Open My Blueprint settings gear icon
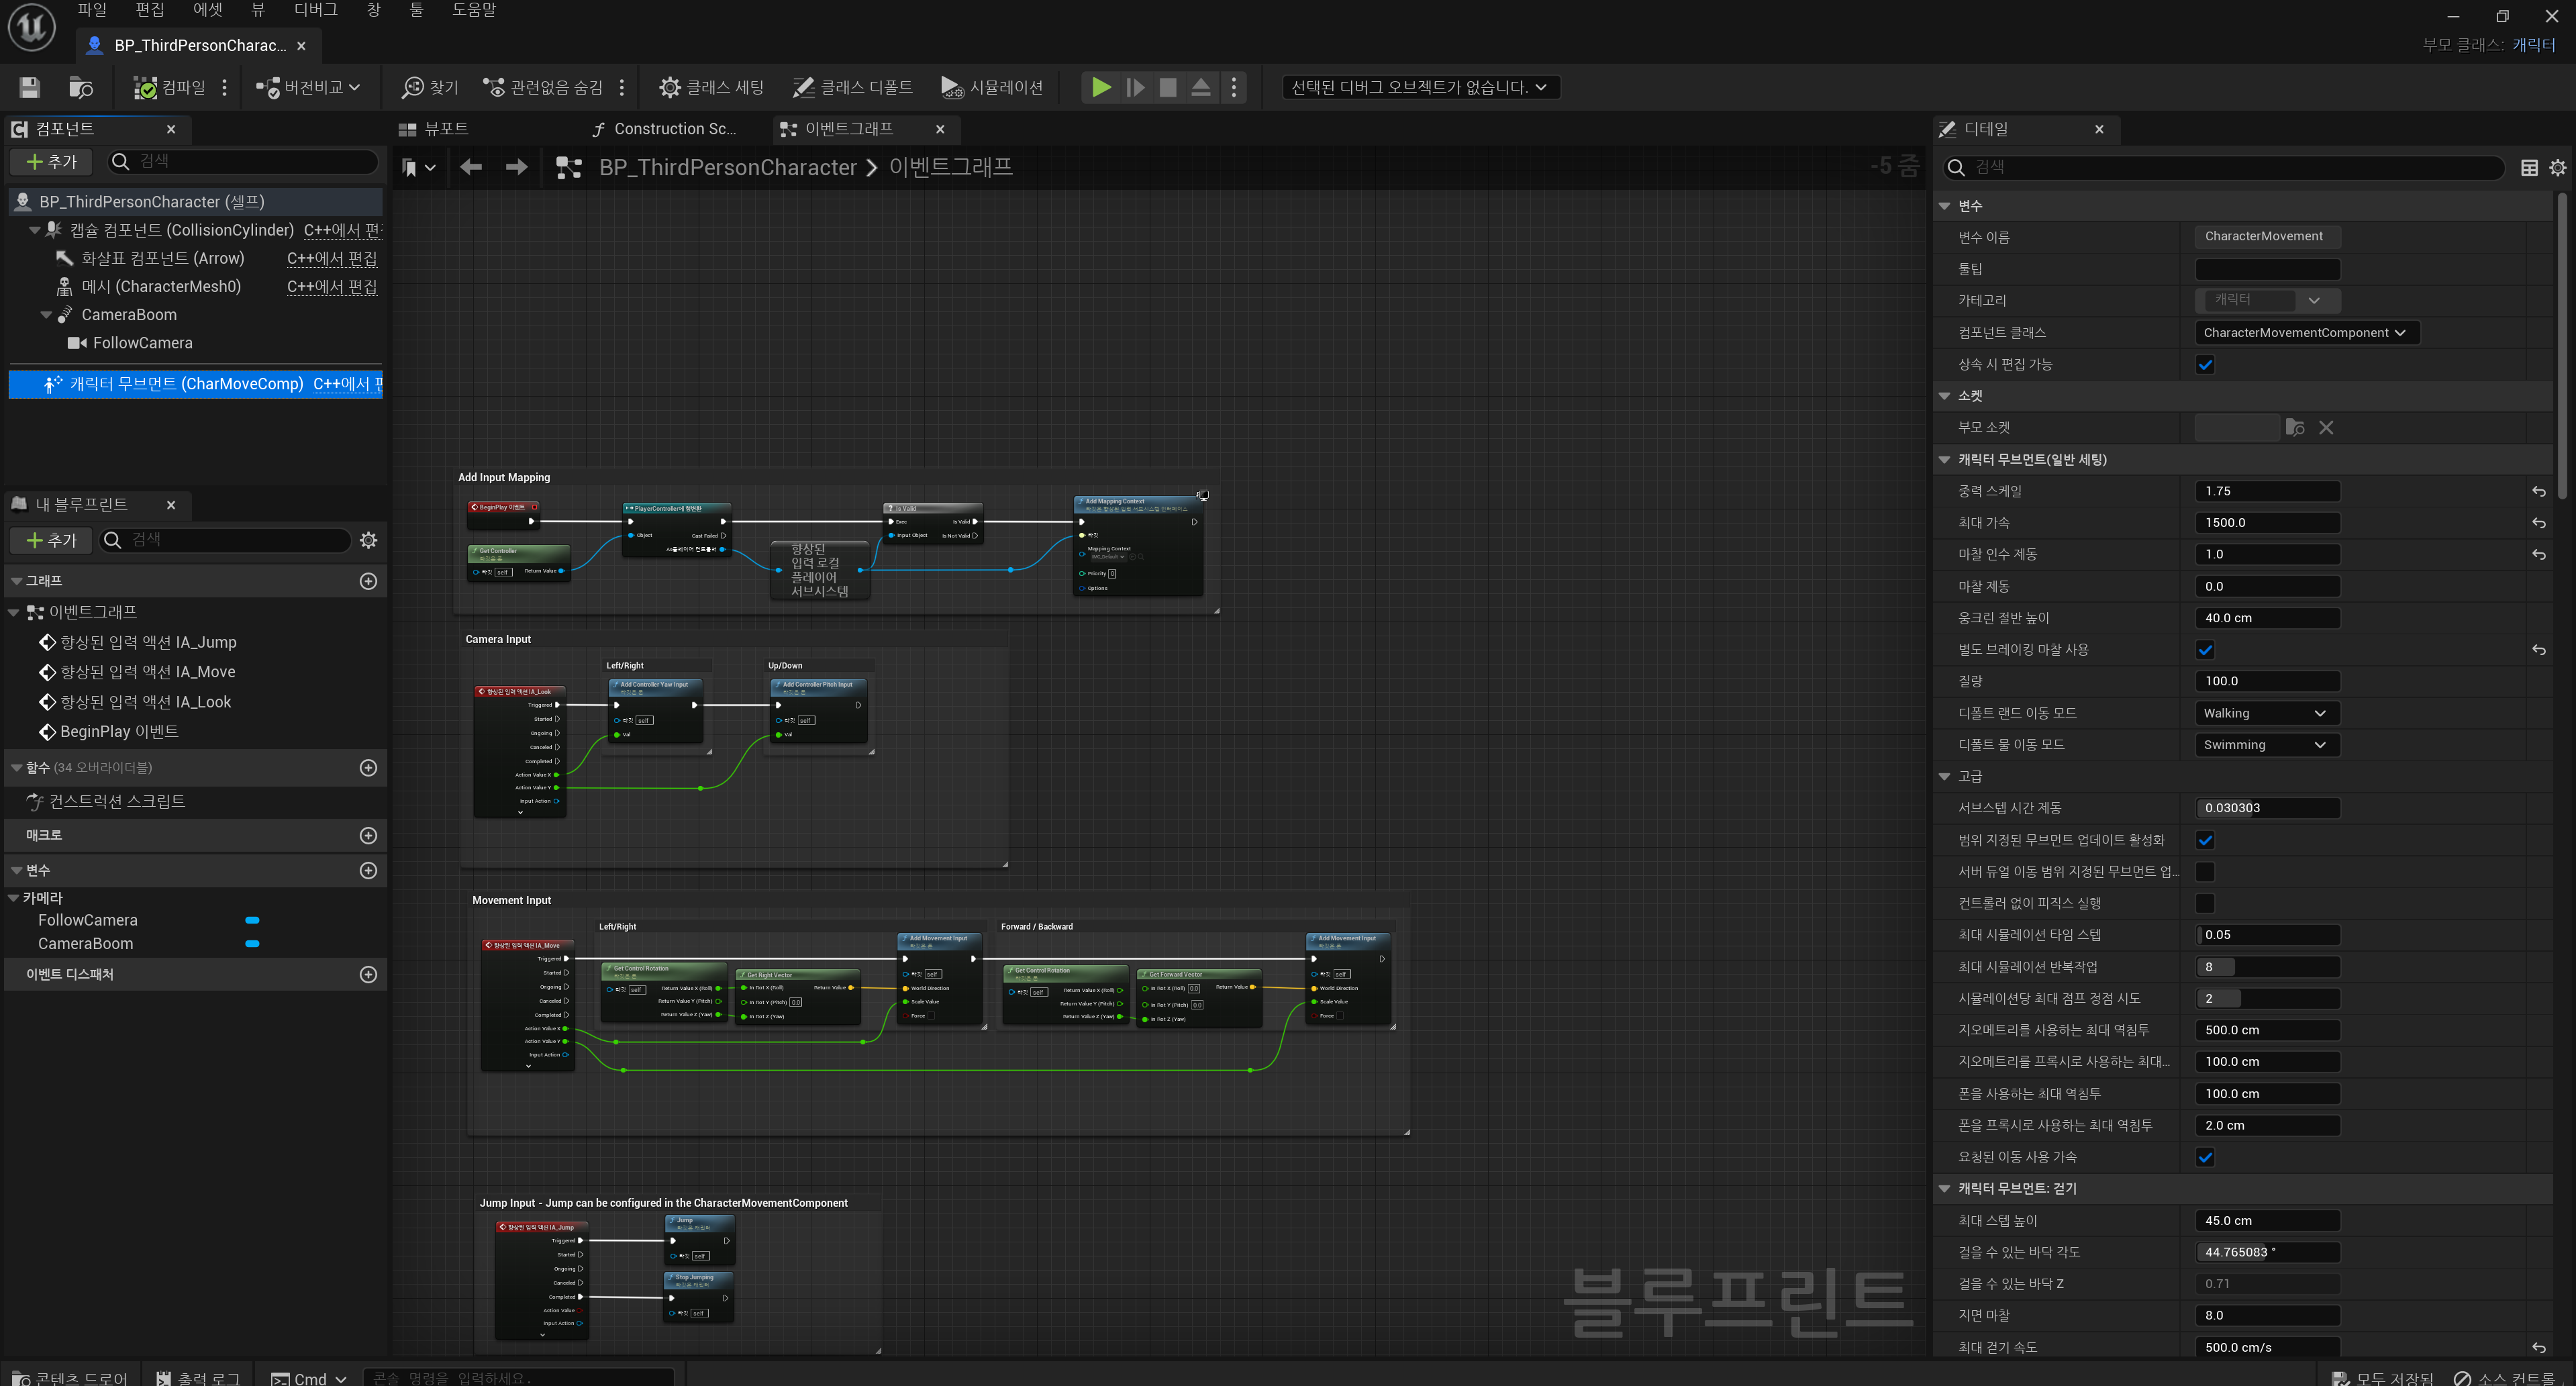2576x1386 pixels. pyautogui.click(x=368, y=540)
